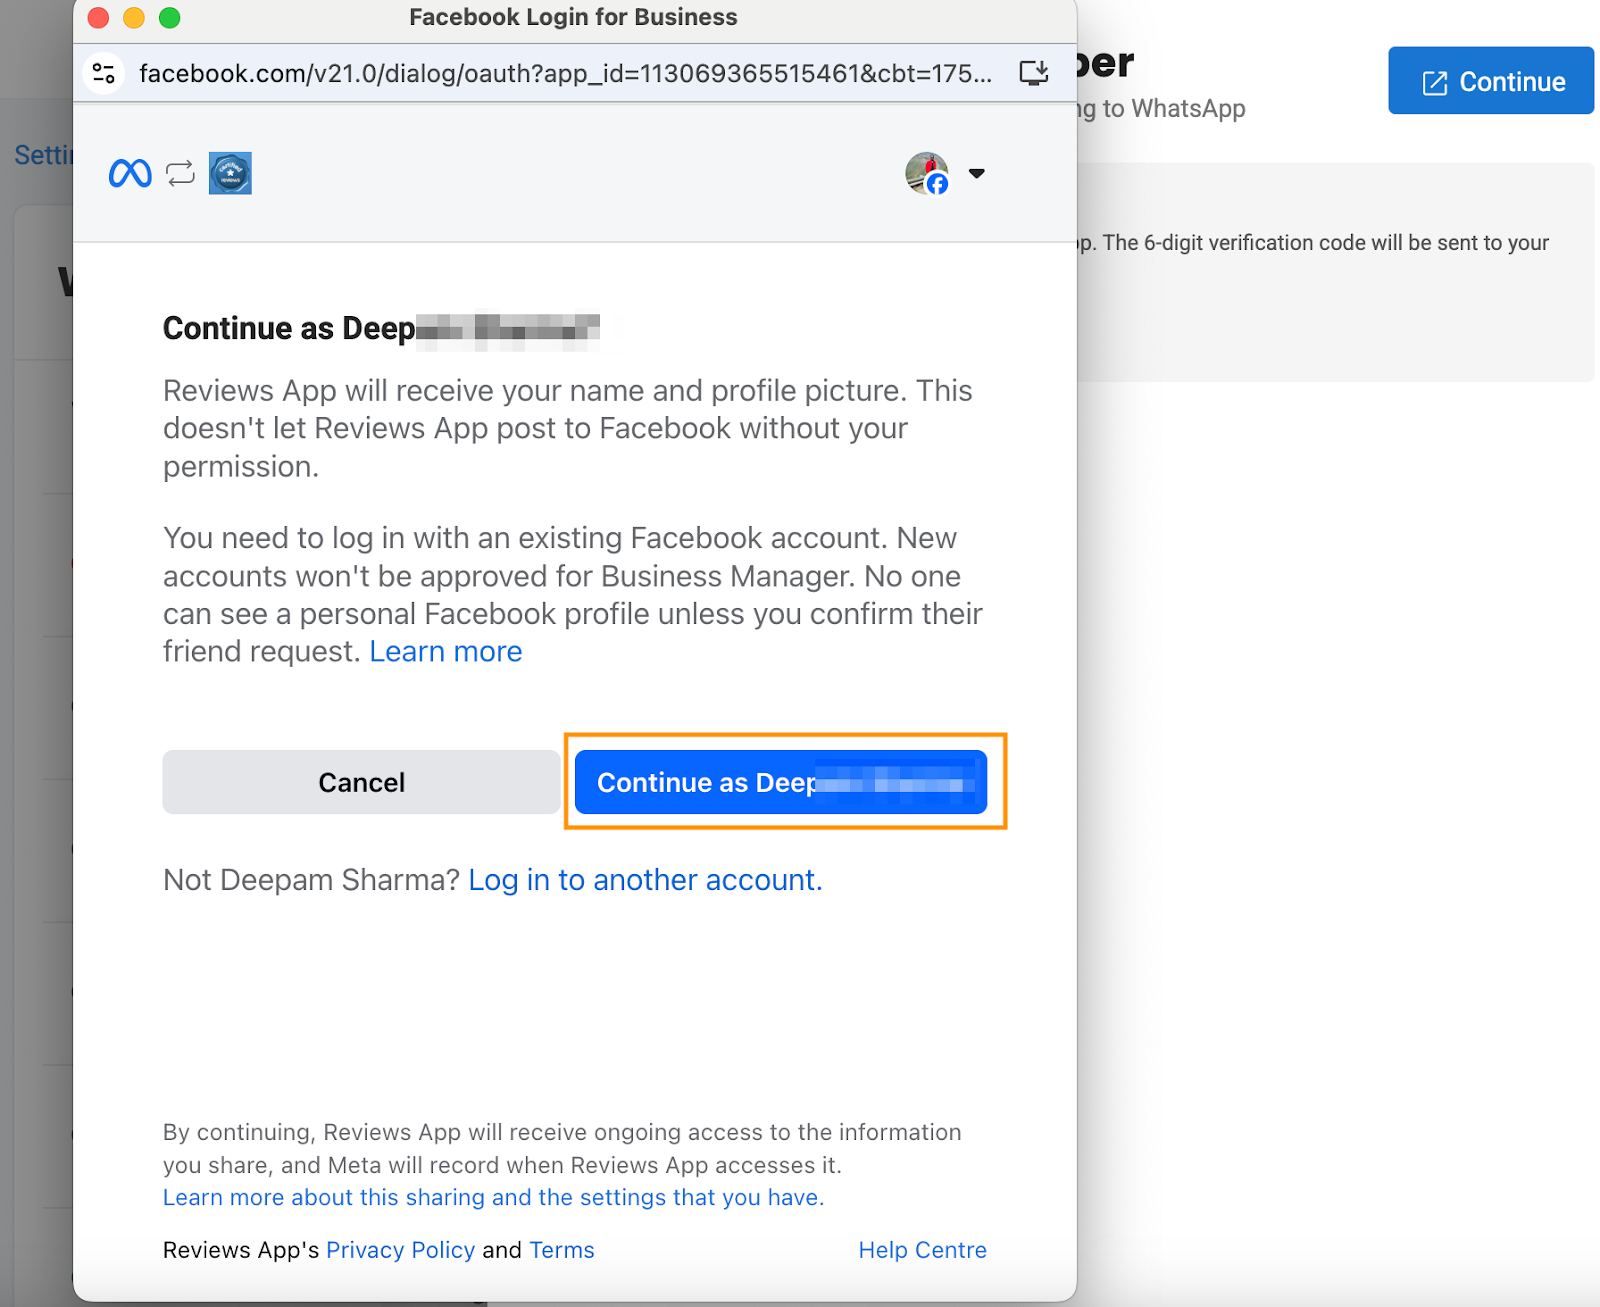Maximize the window with green button
Image resolution: width=1600 pixels, height=1307 pixels.
point(170,17)
